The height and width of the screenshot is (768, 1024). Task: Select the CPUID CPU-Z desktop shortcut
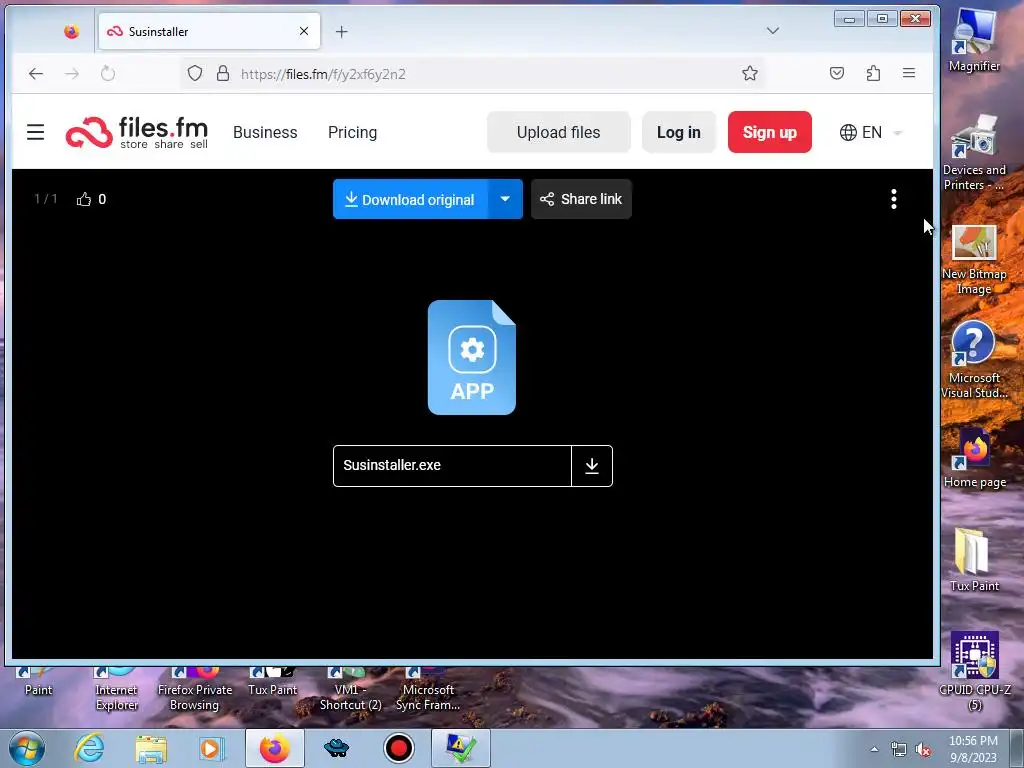tap(974, 671)
